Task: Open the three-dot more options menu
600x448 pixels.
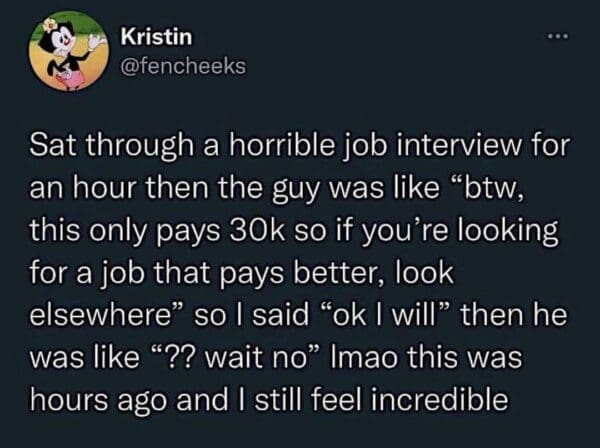Action: coord(558,37)
